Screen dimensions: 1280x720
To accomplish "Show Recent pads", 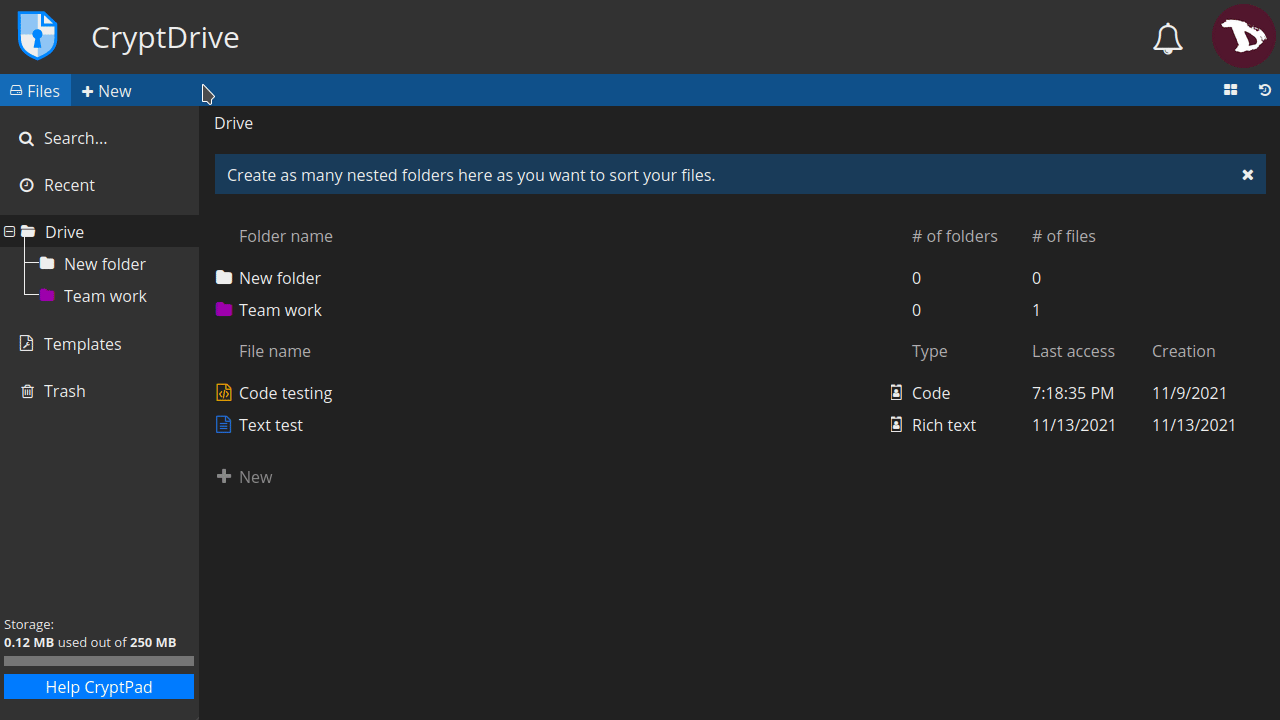I will point(69,185).
